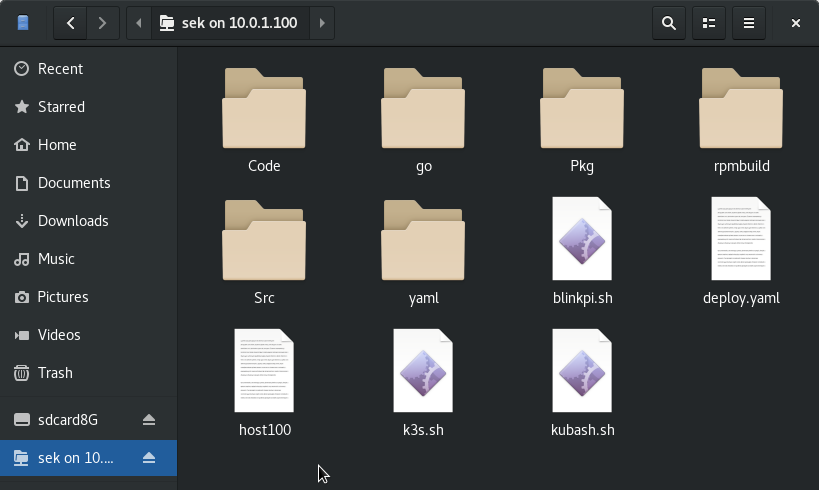Open the hamburger options menu
This screenshot has width=819, height=490.
748,23
